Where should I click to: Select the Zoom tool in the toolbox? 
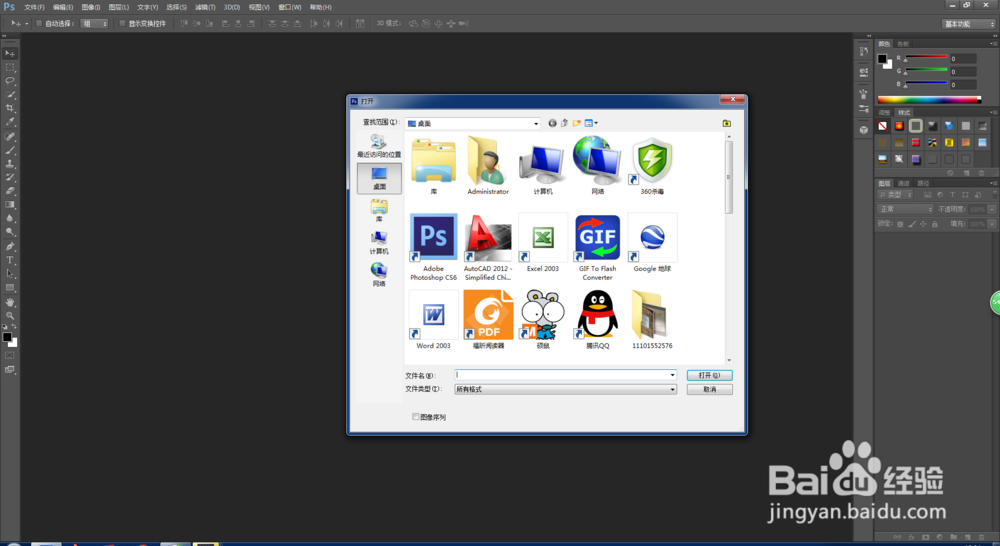tap(10, 316)
